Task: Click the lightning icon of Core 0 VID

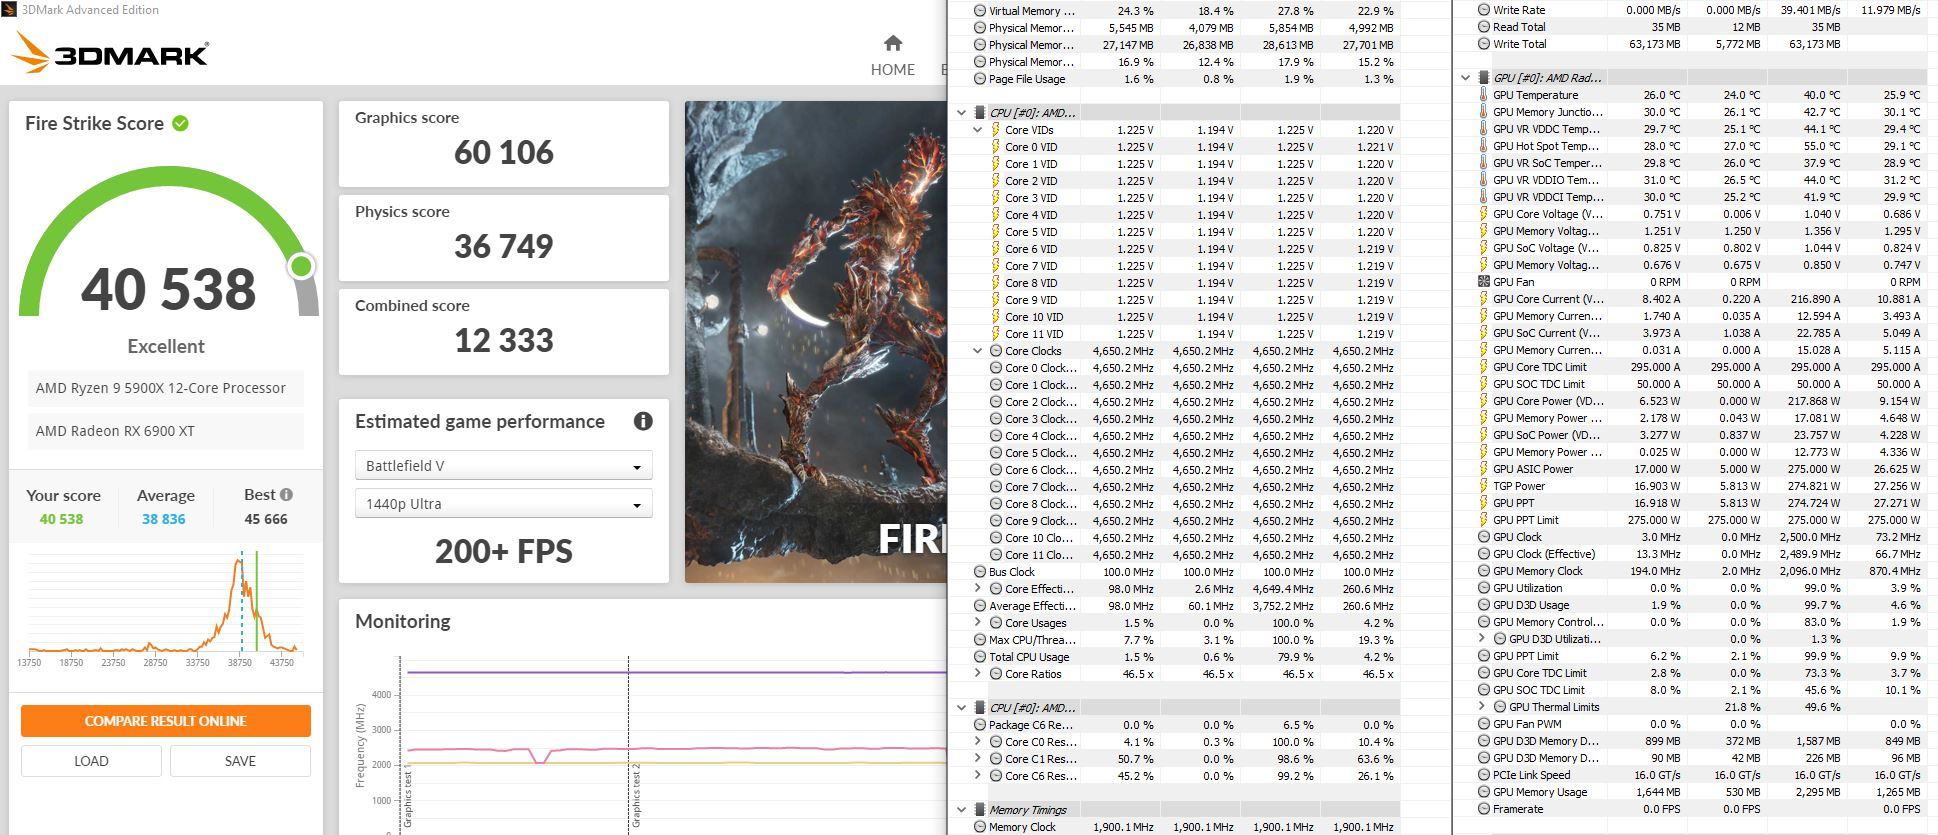Action: (996, 147)
